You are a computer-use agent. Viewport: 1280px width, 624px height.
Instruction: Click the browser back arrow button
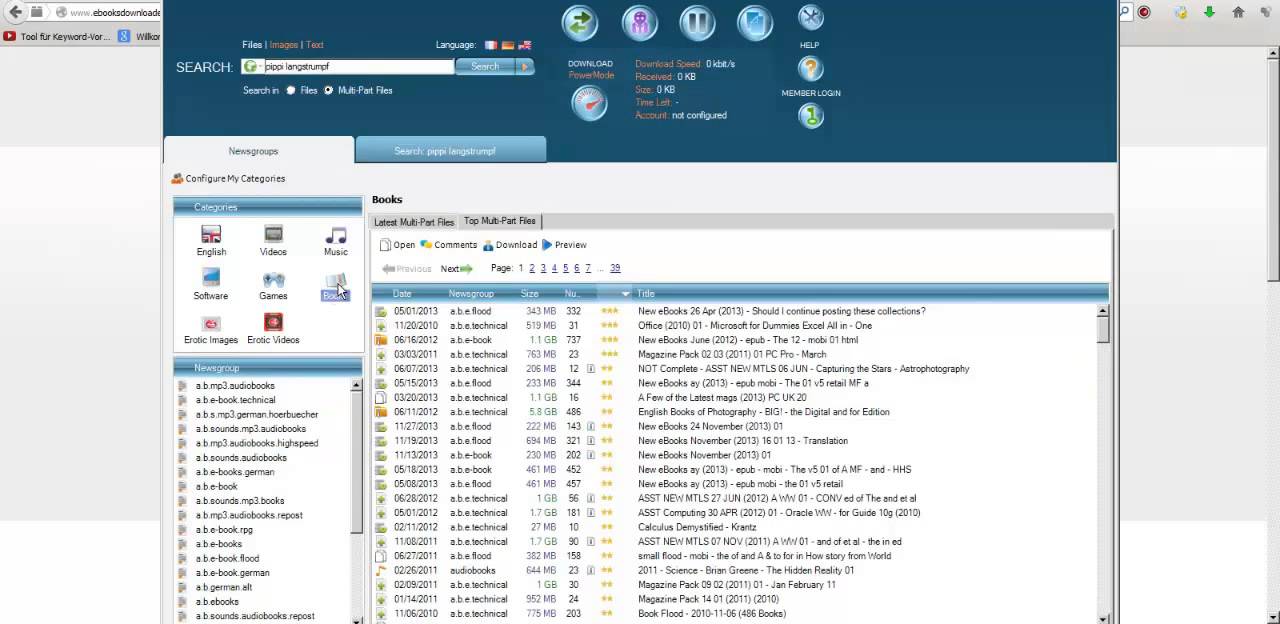pos(15,12)
